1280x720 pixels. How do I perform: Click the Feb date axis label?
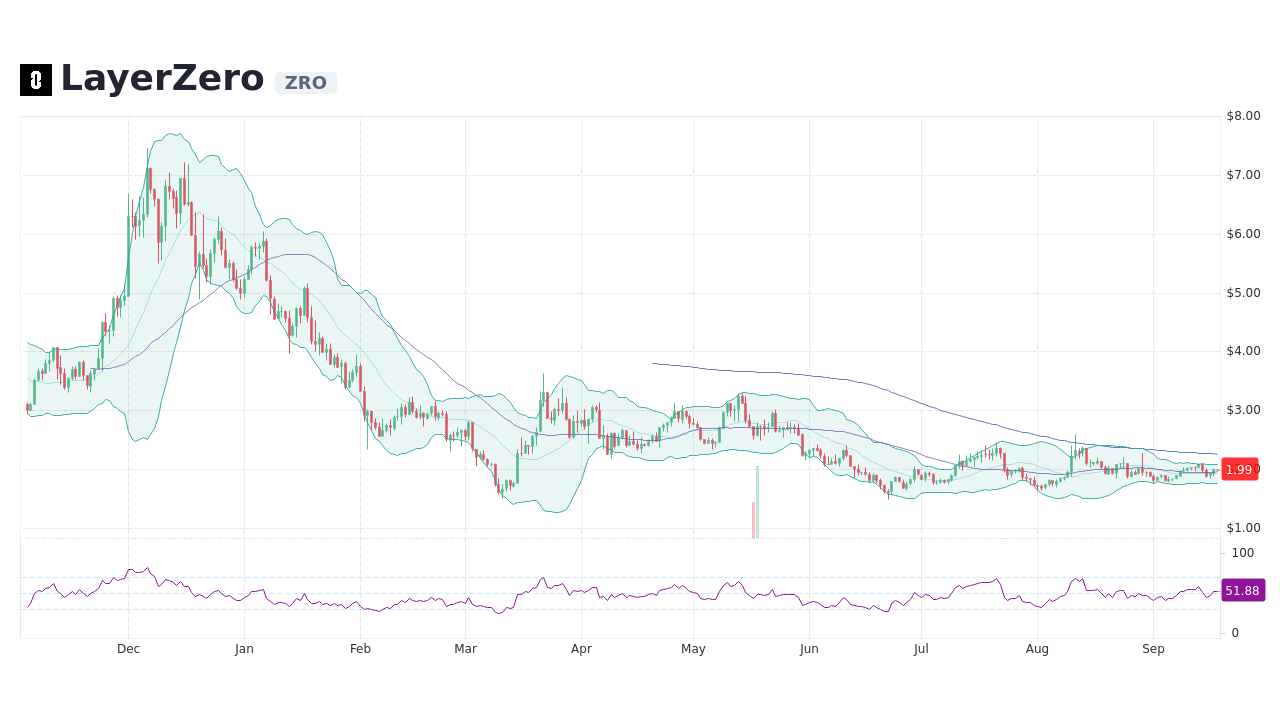click(360, 649)
